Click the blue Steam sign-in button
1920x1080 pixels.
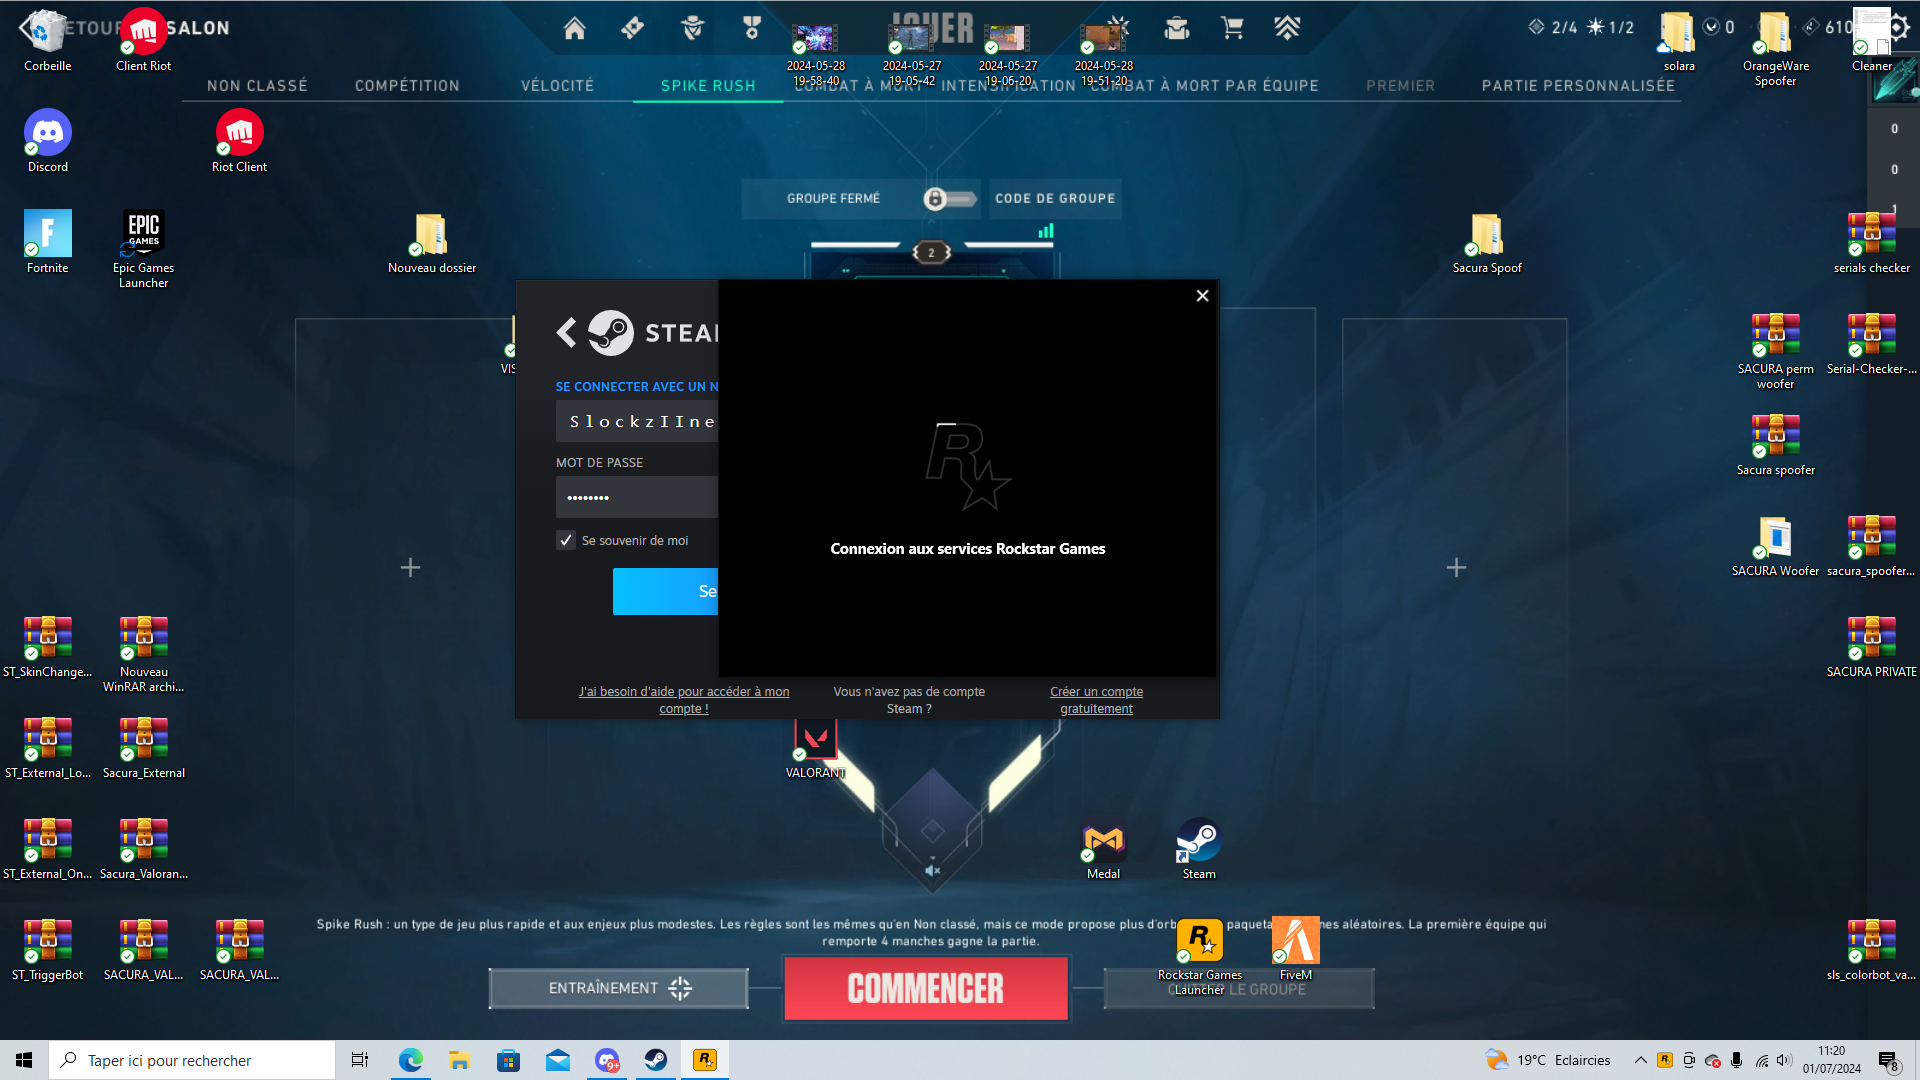click(x=665, y=591)
